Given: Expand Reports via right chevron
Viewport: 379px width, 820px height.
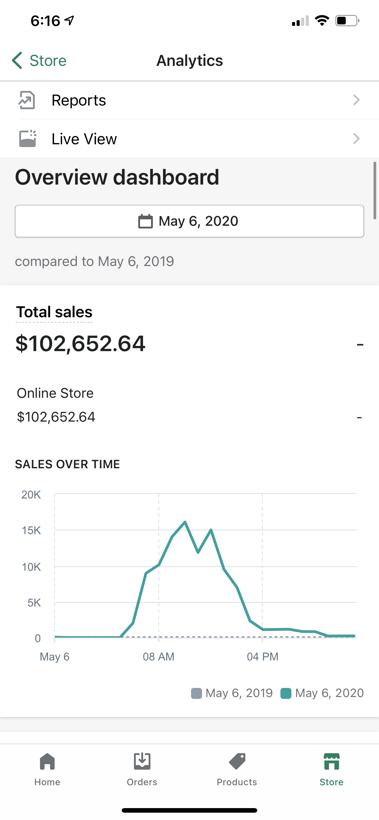Looking at the screenshot, I should (357, 100).
